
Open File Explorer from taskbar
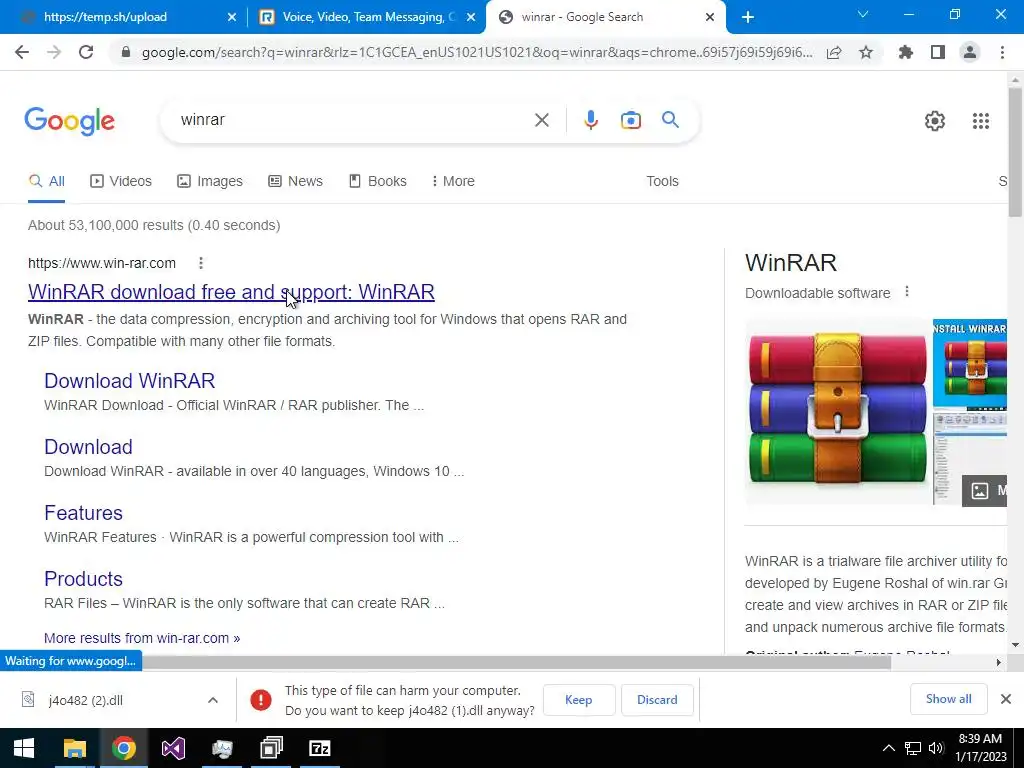click(x=74, y=748)
